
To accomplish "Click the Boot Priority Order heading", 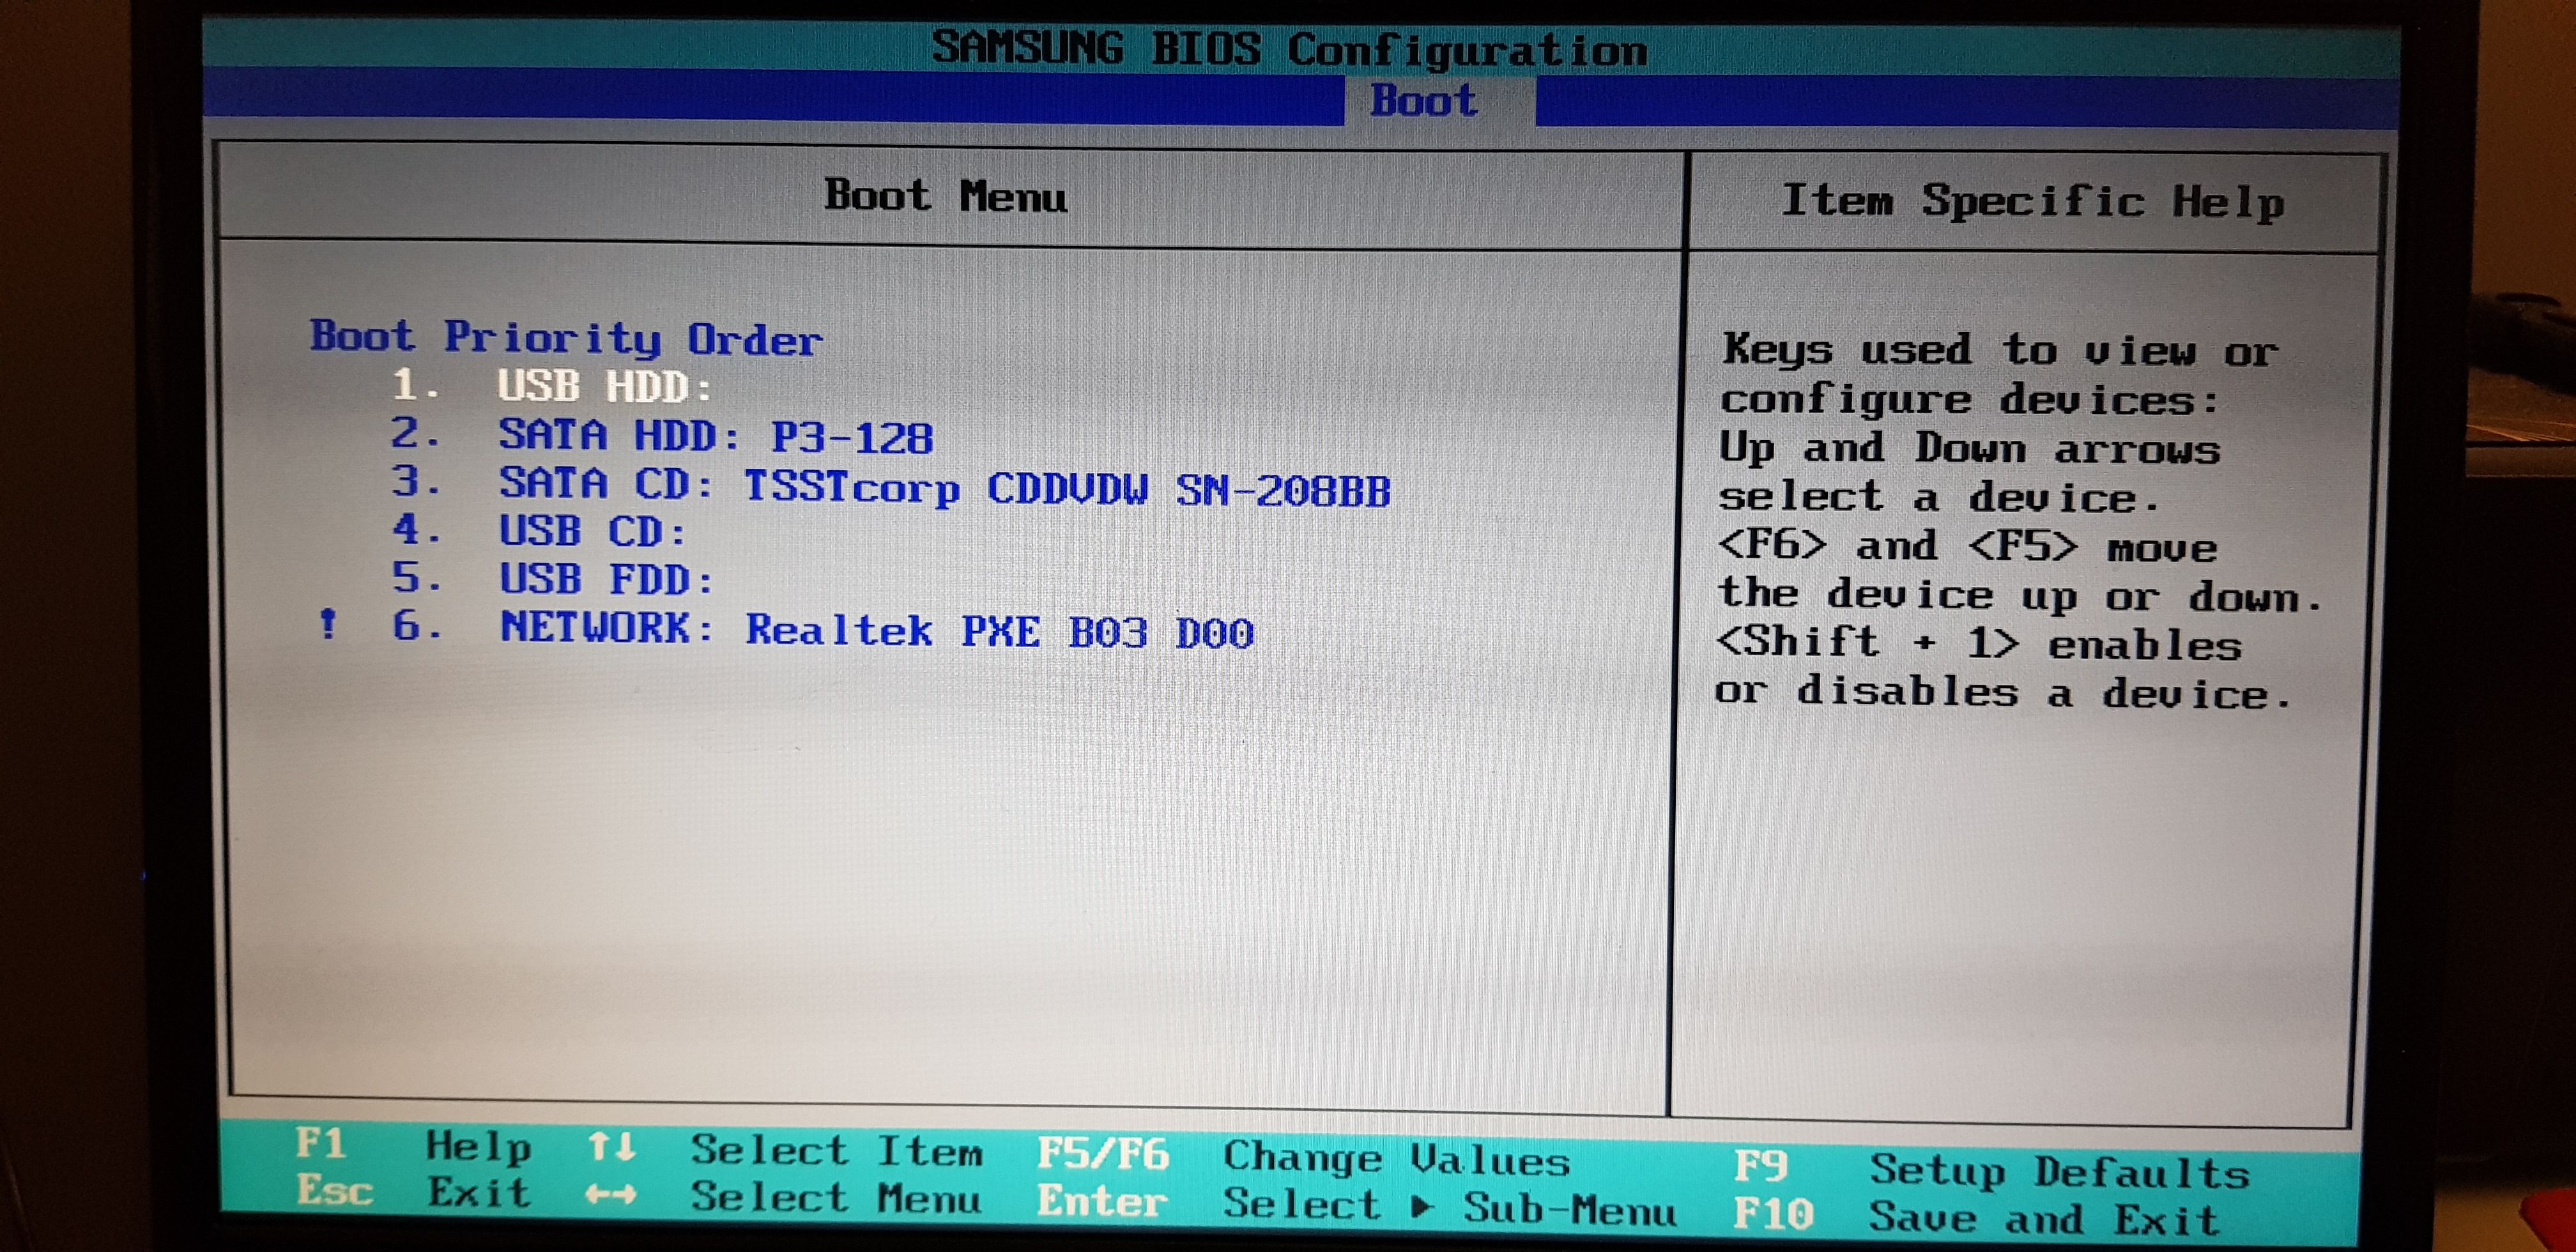I will tap(566, 338).
